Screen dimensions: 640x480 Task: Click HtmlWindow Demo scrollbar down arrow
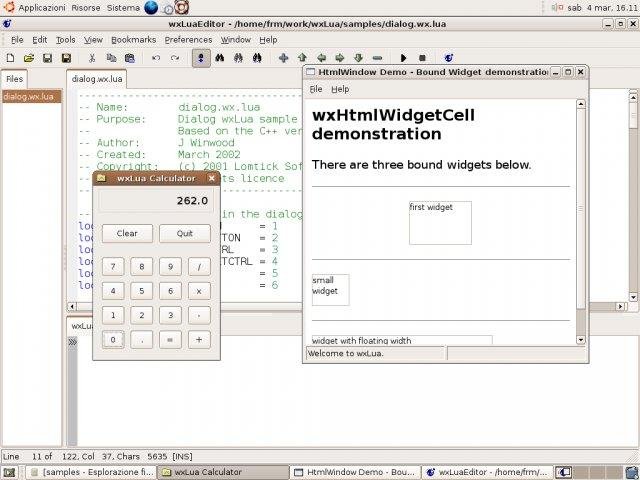click(581, 339)
